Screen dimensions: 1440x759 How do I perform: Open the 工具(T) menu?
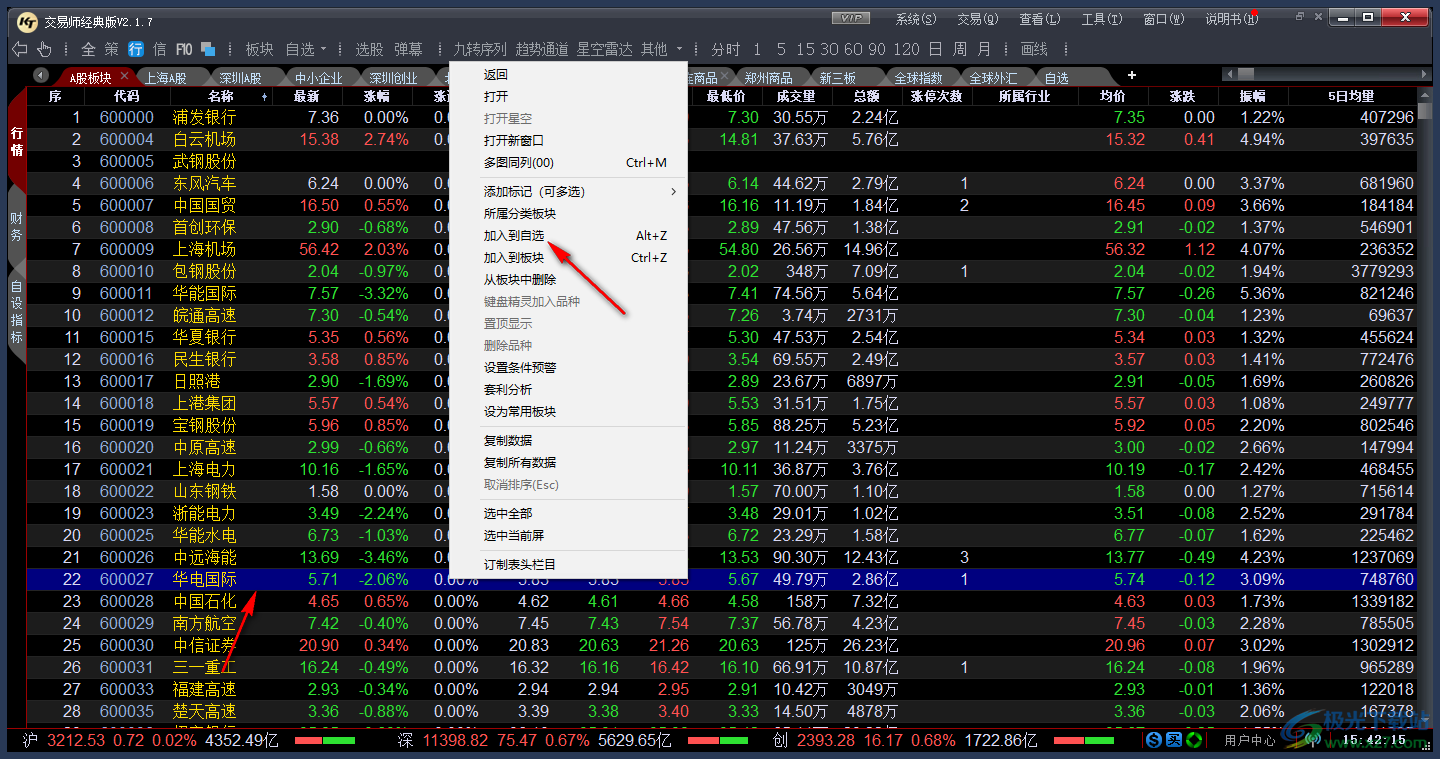(x=1102, y=19)
